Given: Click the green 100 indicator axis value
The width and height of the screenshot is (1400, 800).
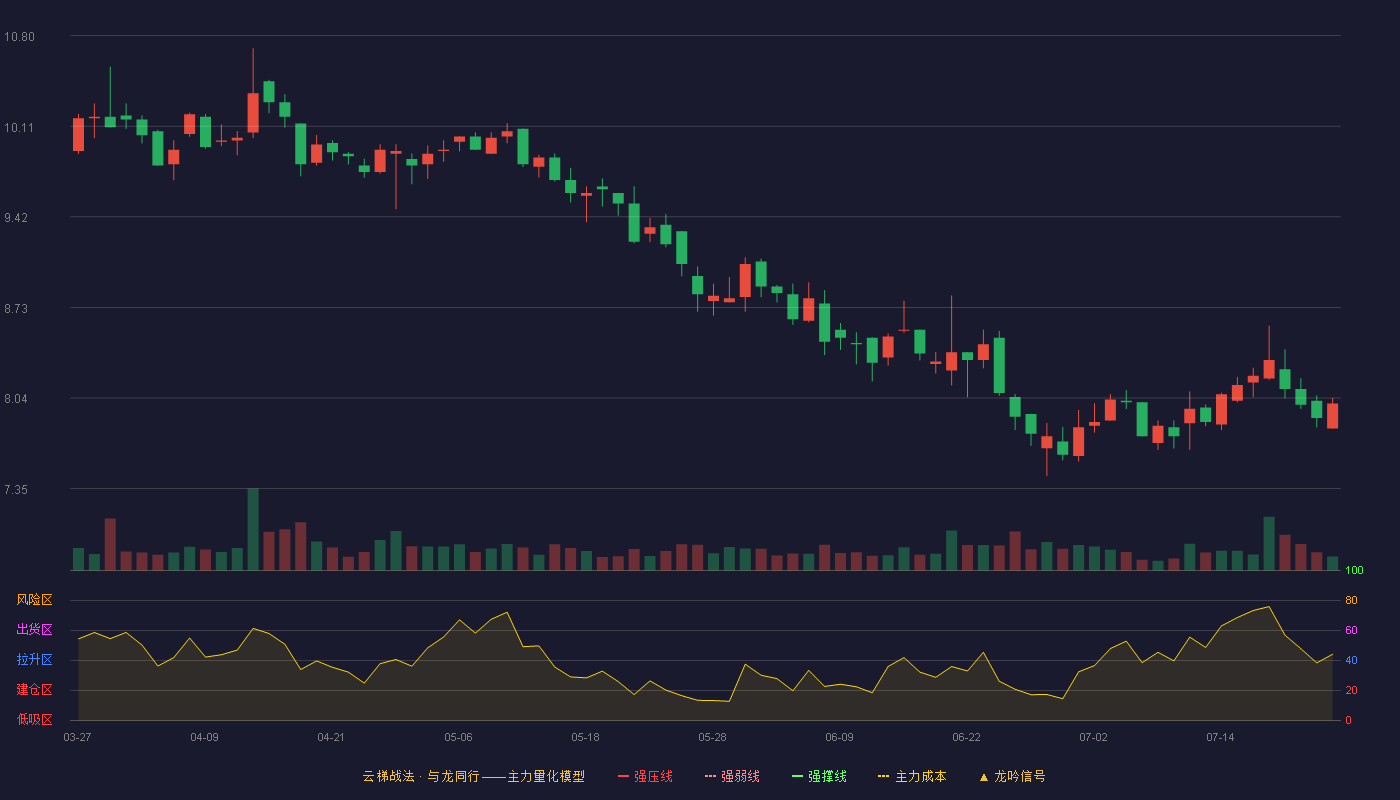Looking at the screenshot, I should (x=1354, y=571).
